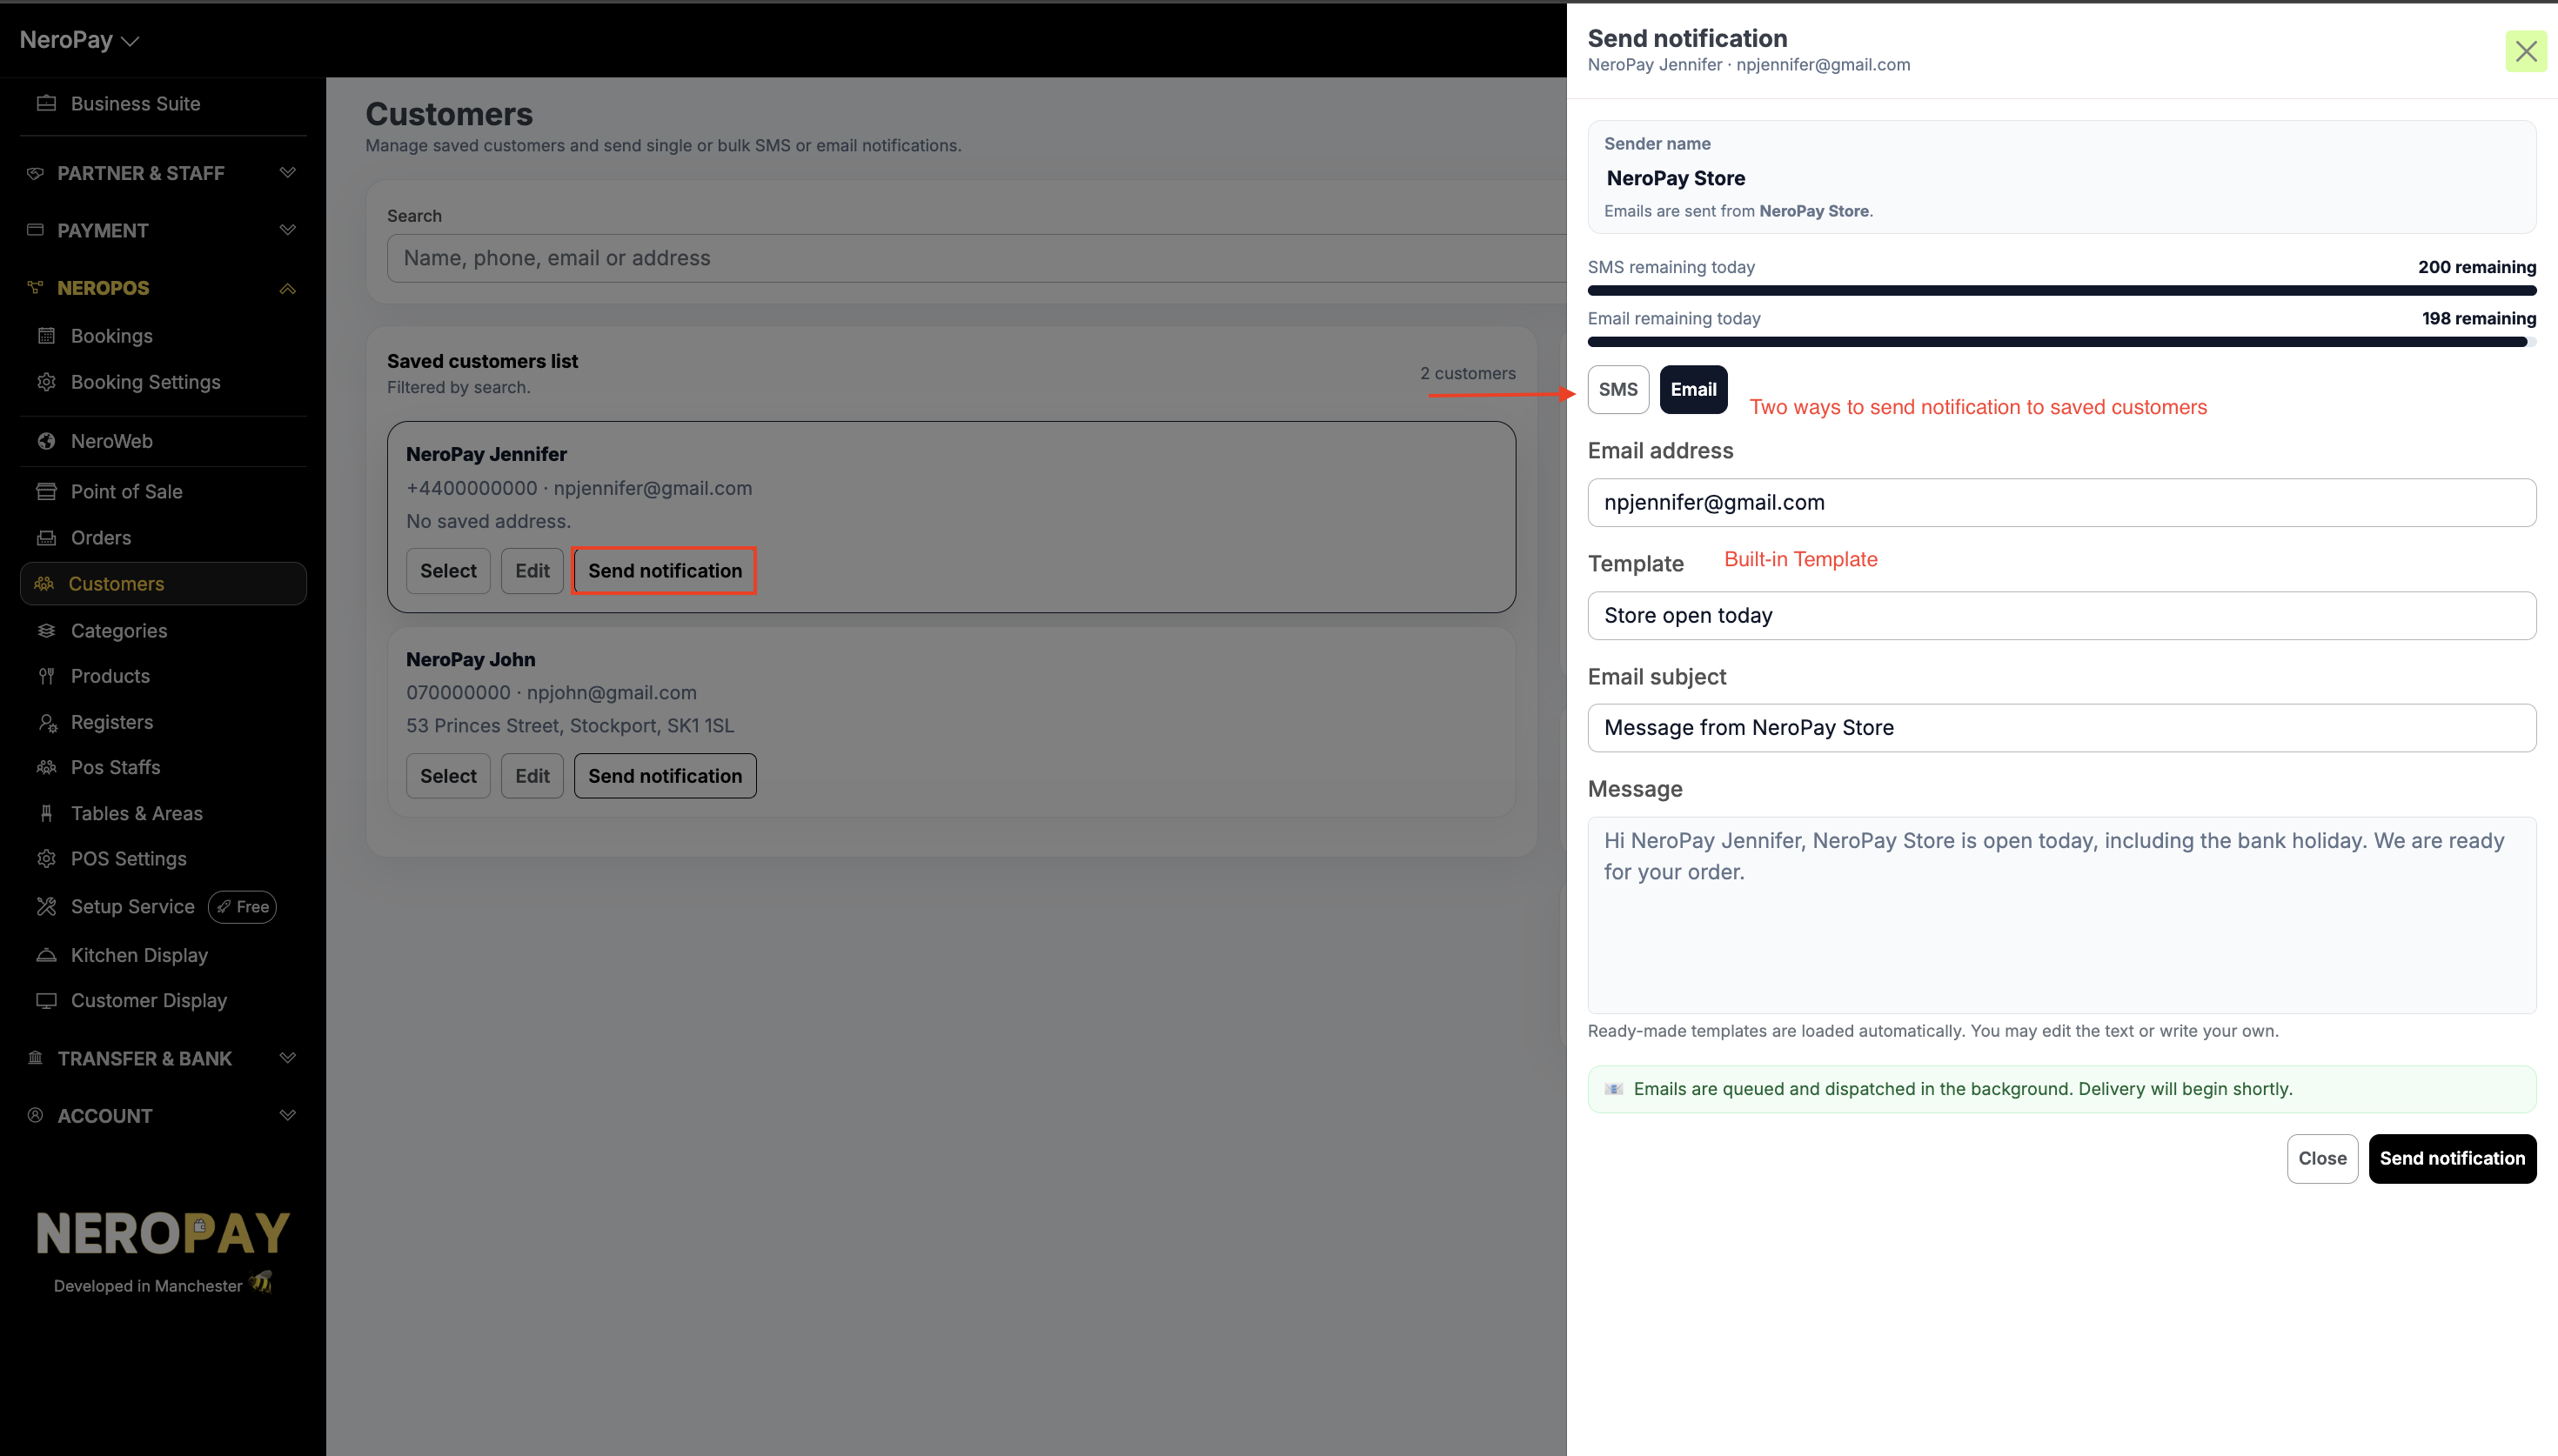Open the Template dropdown showing Store open today
2558x1456 pixels.
coord(2060,615)
